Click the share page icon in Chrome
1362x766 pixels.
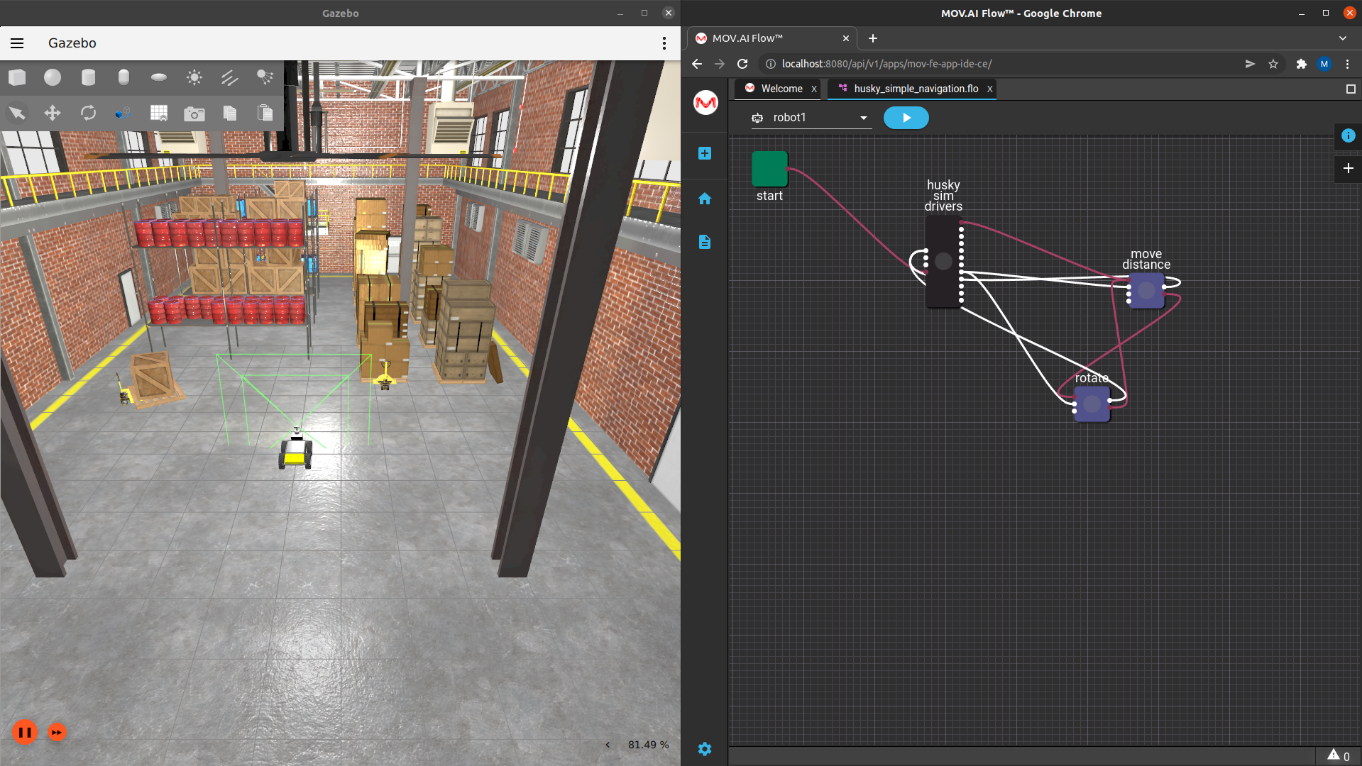click(1250, 63)
